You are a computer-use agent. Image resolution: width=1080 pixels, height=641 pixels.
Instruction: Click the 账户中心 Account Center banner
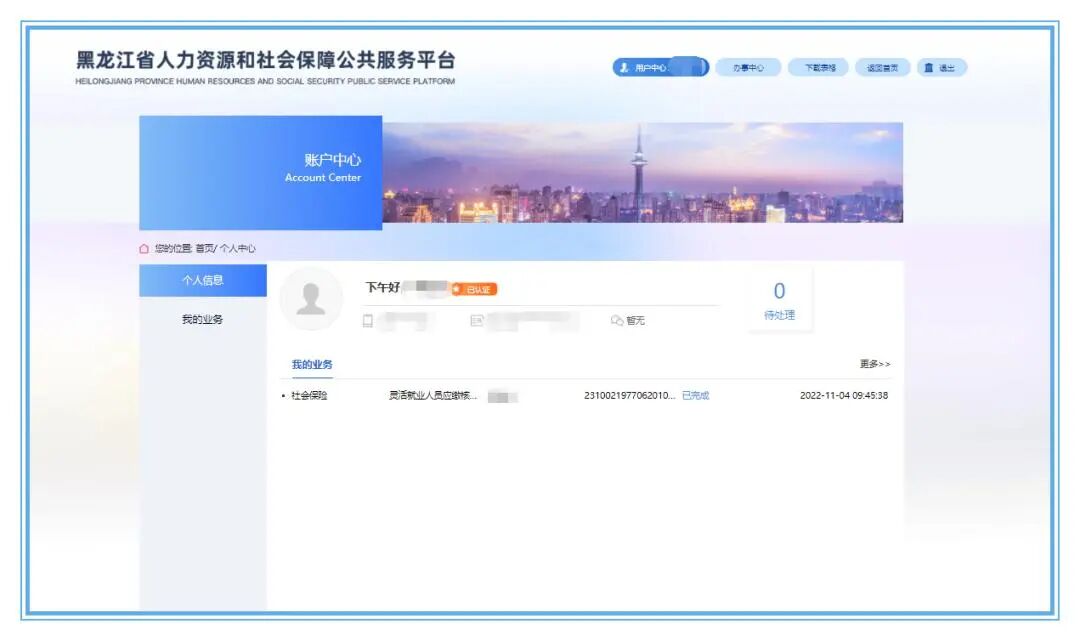tap(260, 172)
